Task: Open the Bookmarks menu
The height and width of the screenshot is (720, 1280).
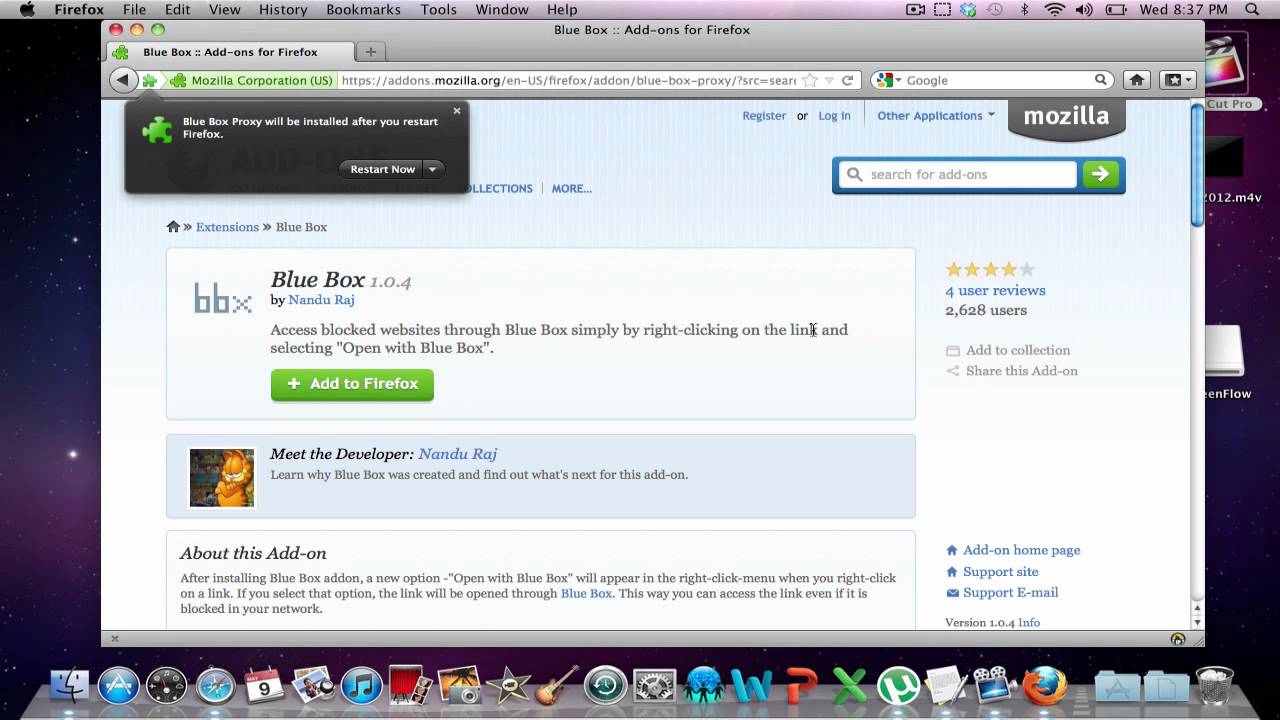Action: click(363, 10)
